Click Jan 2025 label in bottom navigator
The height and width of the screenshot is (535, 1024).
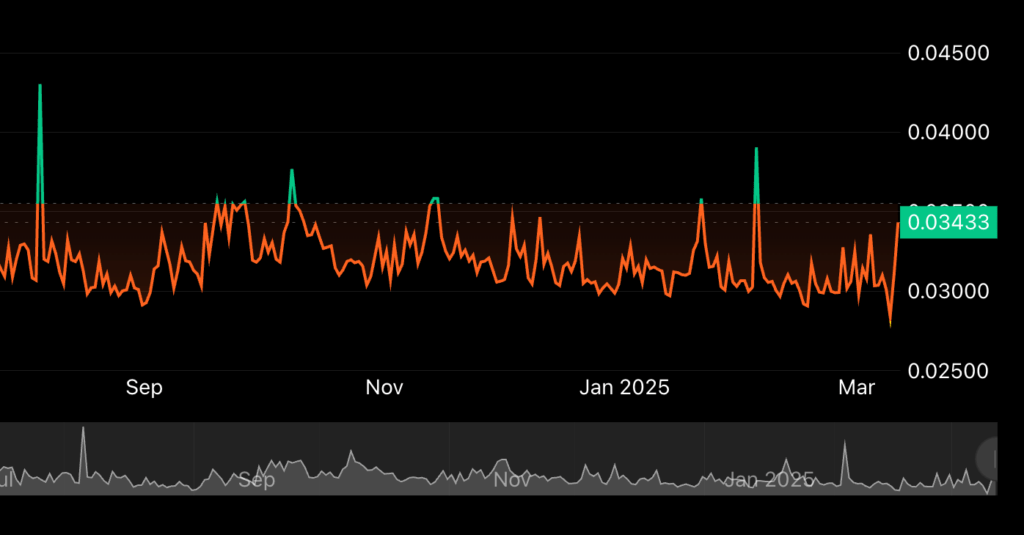(768, 481)
